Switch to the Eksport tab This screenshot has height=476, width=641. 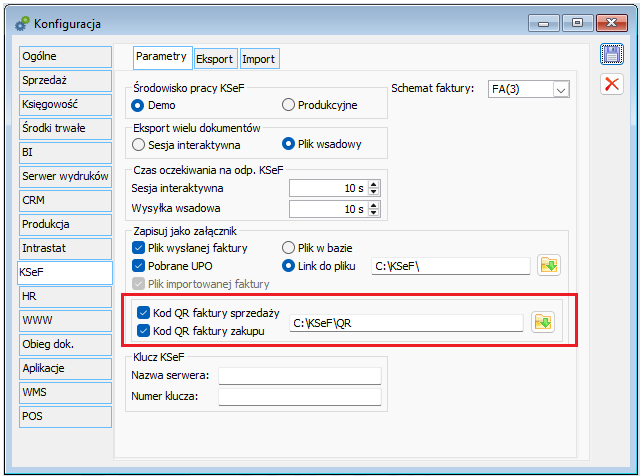(x=214, y=59)
